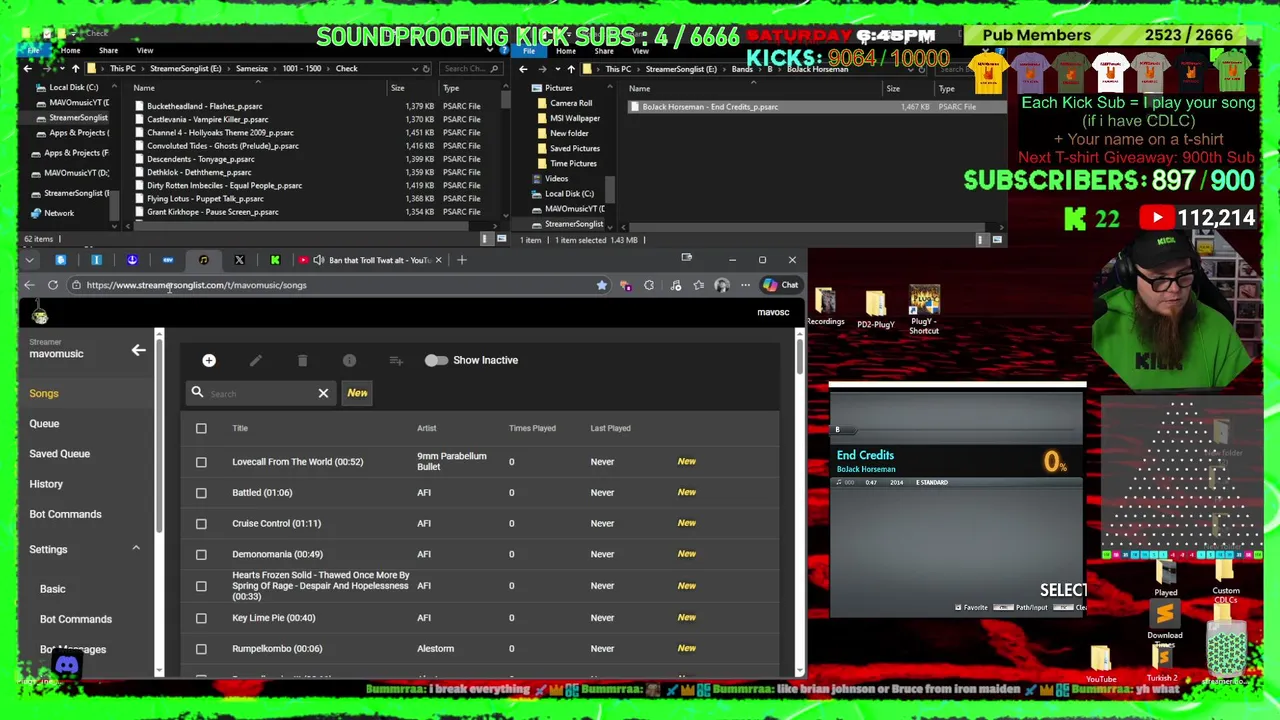Click the Discord icon at bottom left

[67, 665]
